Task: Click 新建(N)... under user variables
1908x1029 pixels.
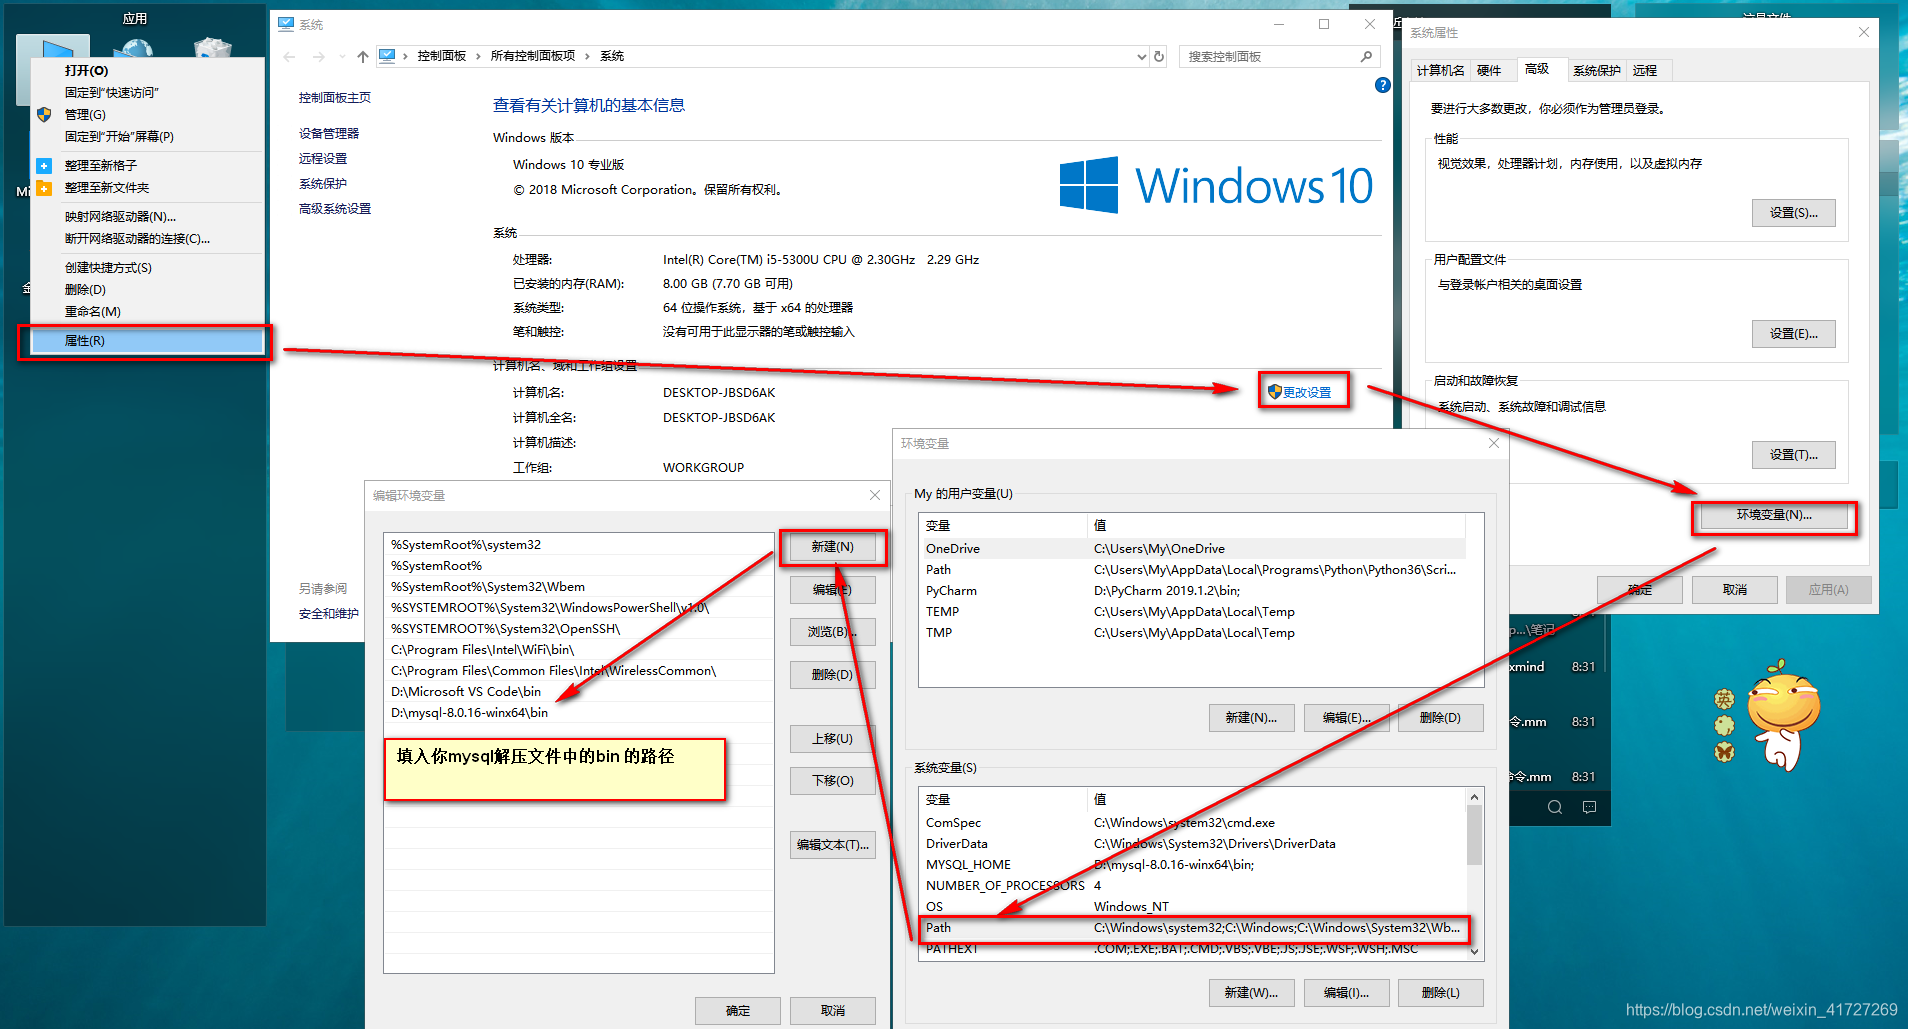Action: click(1251, 718)
